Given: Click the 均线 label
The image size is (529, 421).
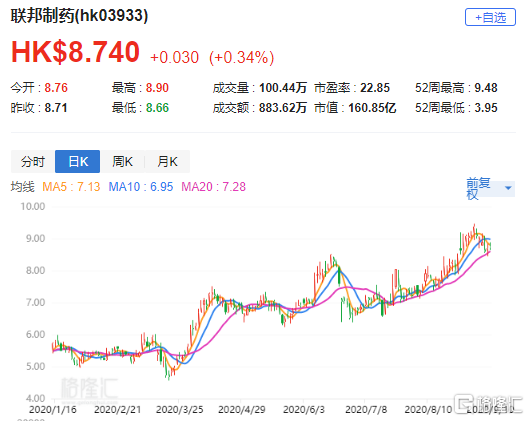Looking at the screenshot, I should point(22,187).
